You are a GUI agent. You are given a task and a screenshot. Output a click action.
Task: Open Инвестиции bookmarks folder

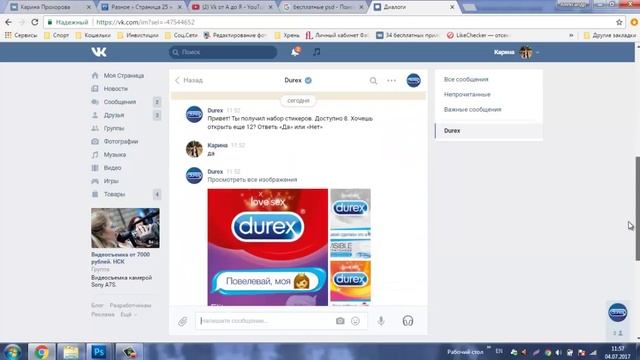pyautogui.click(x=138, y=36)
